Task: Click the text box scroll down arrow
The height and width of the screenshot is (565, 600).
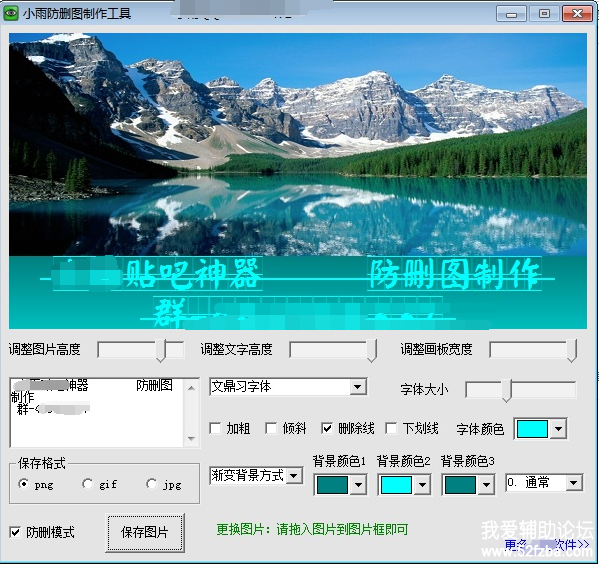Action: tap(192, 438)
